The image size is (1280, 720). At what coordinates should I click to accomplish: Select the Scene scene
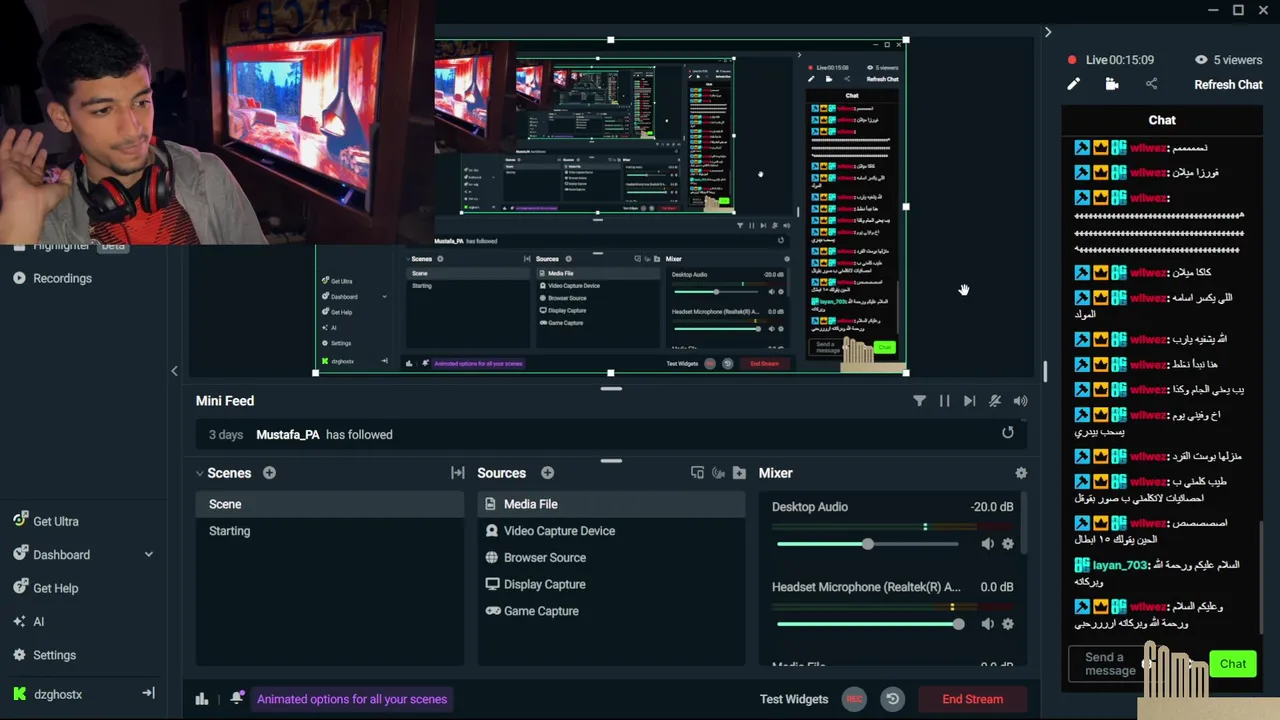[x=330, y=504]
